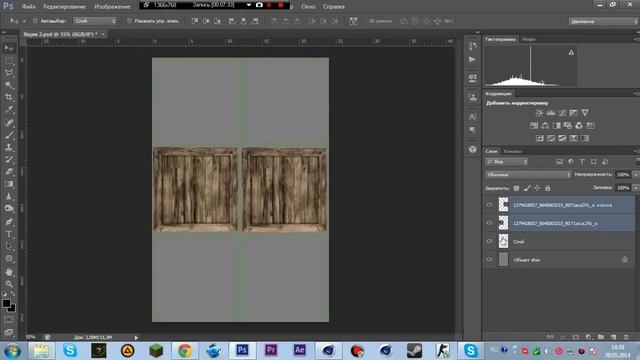Select the Horizontal Type tool
The height and width of the screenshot is (360, 640).
(9, 234)
